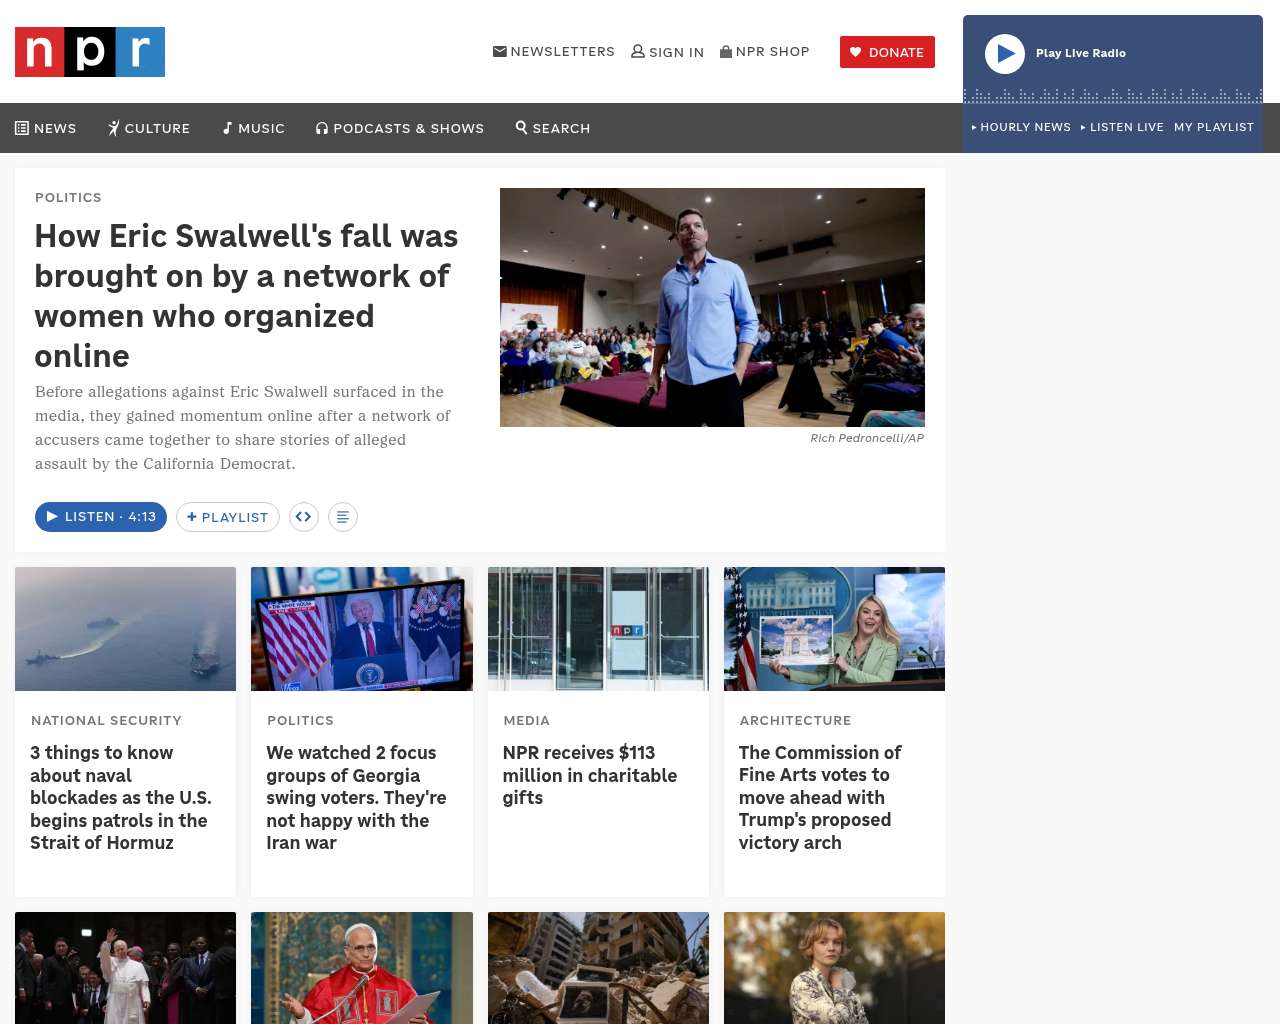Click the Sign In person icon
The width and height of the screenshot is (1280, 1024).
(x=668, y=52)
